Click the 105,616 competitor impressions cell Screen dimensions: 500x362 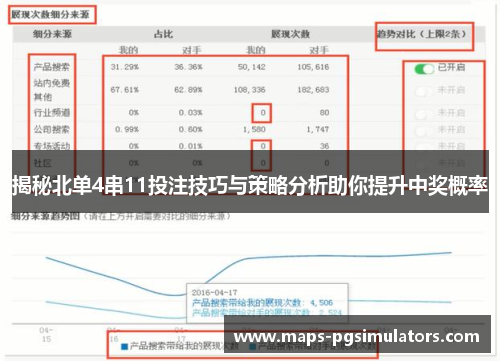pyautogui.click(x=313, y=67)
